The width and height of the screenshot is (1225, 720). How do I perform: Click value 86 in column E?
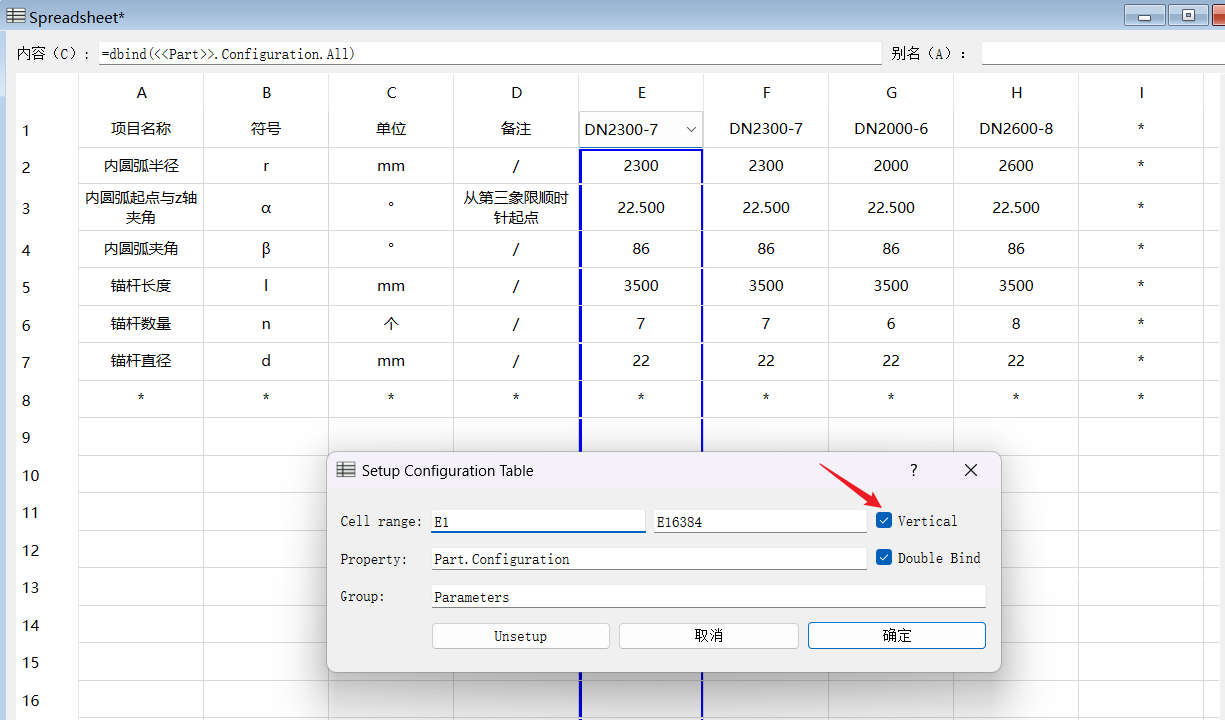[641, 249]
